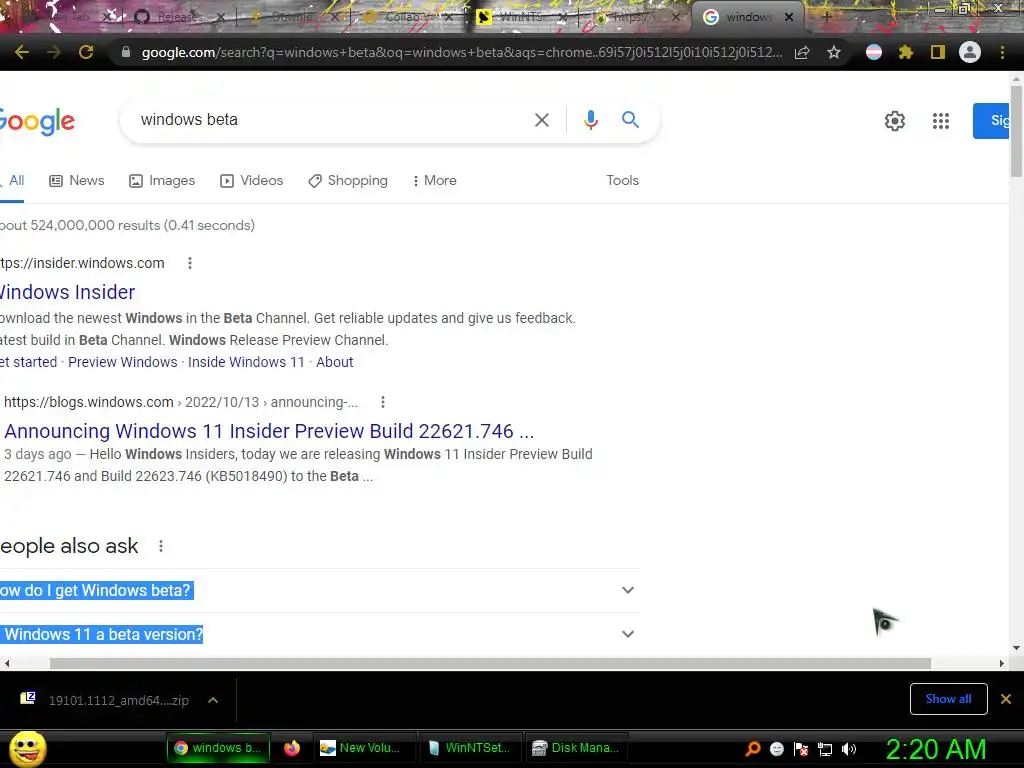Switch to the New Volume taskbar window
This screenshot has height=768, width=1024.
pos(364,748)
